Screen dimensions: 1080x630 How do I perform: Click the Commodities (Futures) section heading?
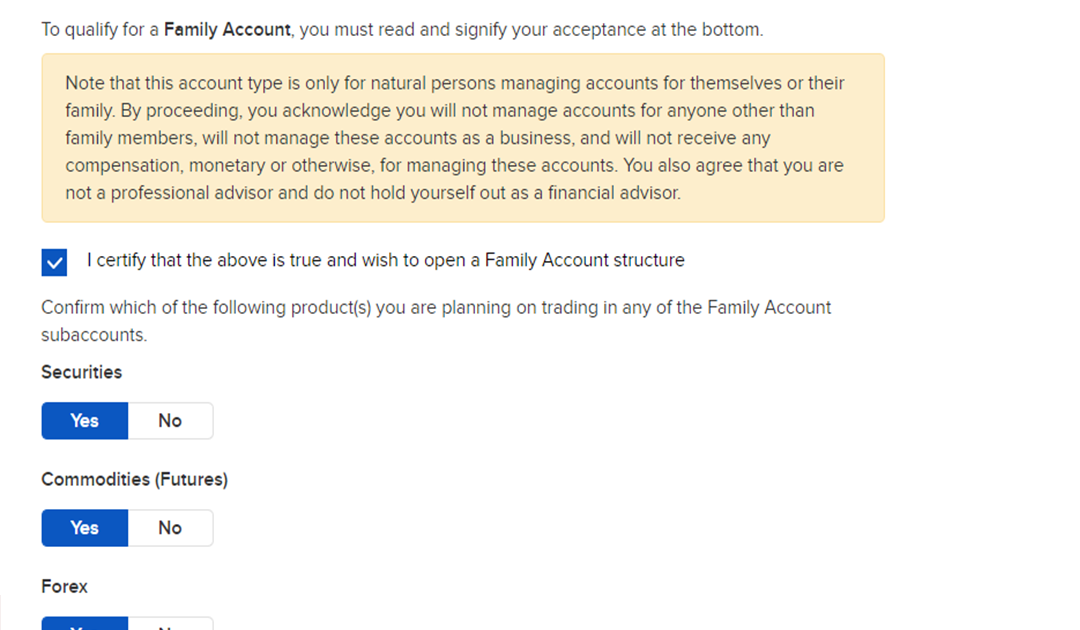pyautogui.click(x=134, y=480)
